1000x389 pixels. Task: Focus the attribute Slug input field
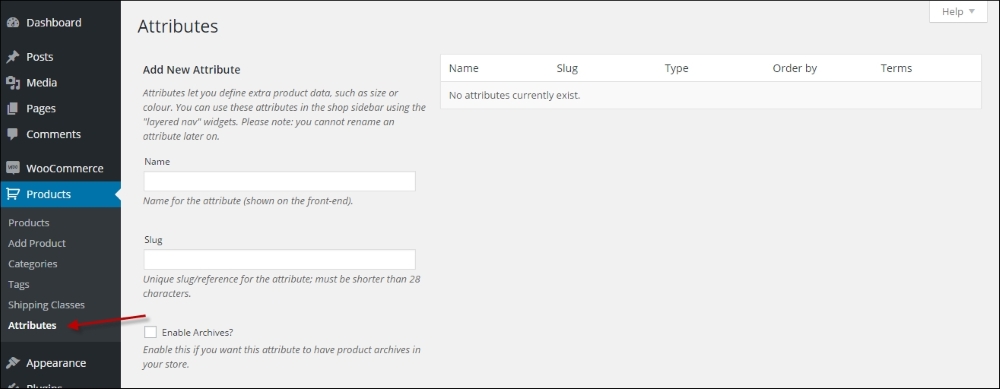279,260
